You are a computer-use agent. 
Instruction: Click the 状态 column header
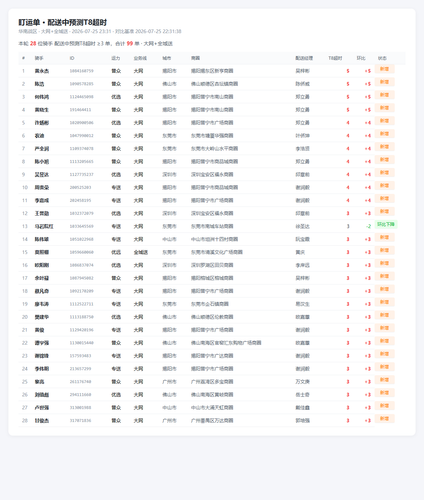(382, 58)
